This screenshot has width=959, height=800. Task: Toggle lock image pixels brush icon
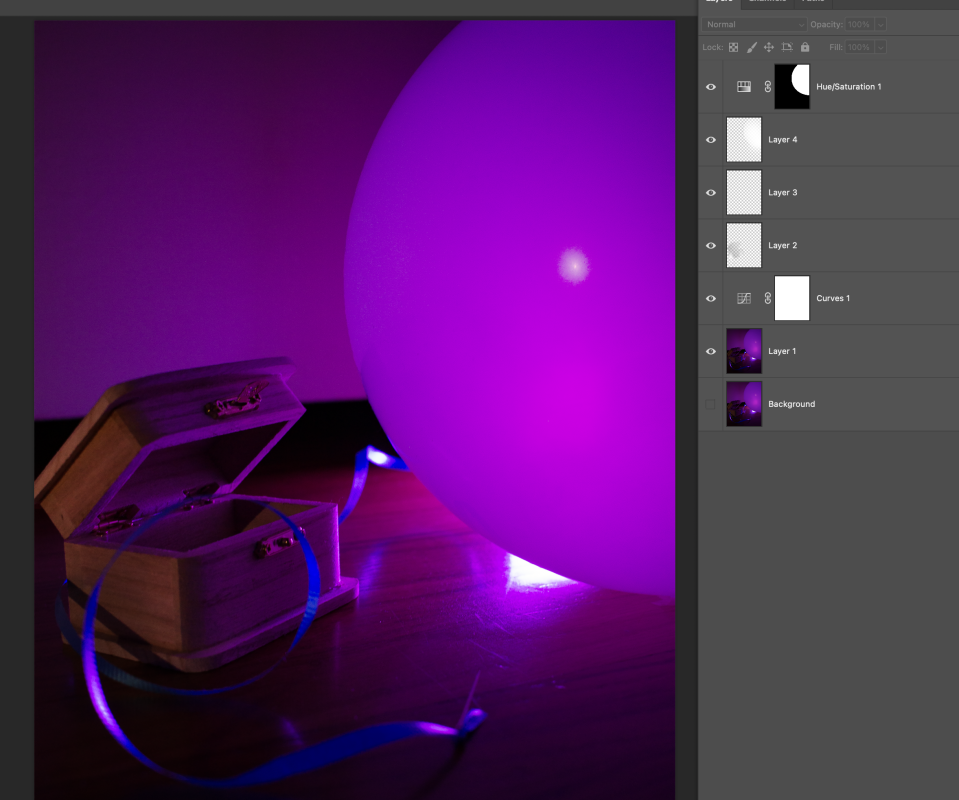pyautogui.click(x=752, y=47)
